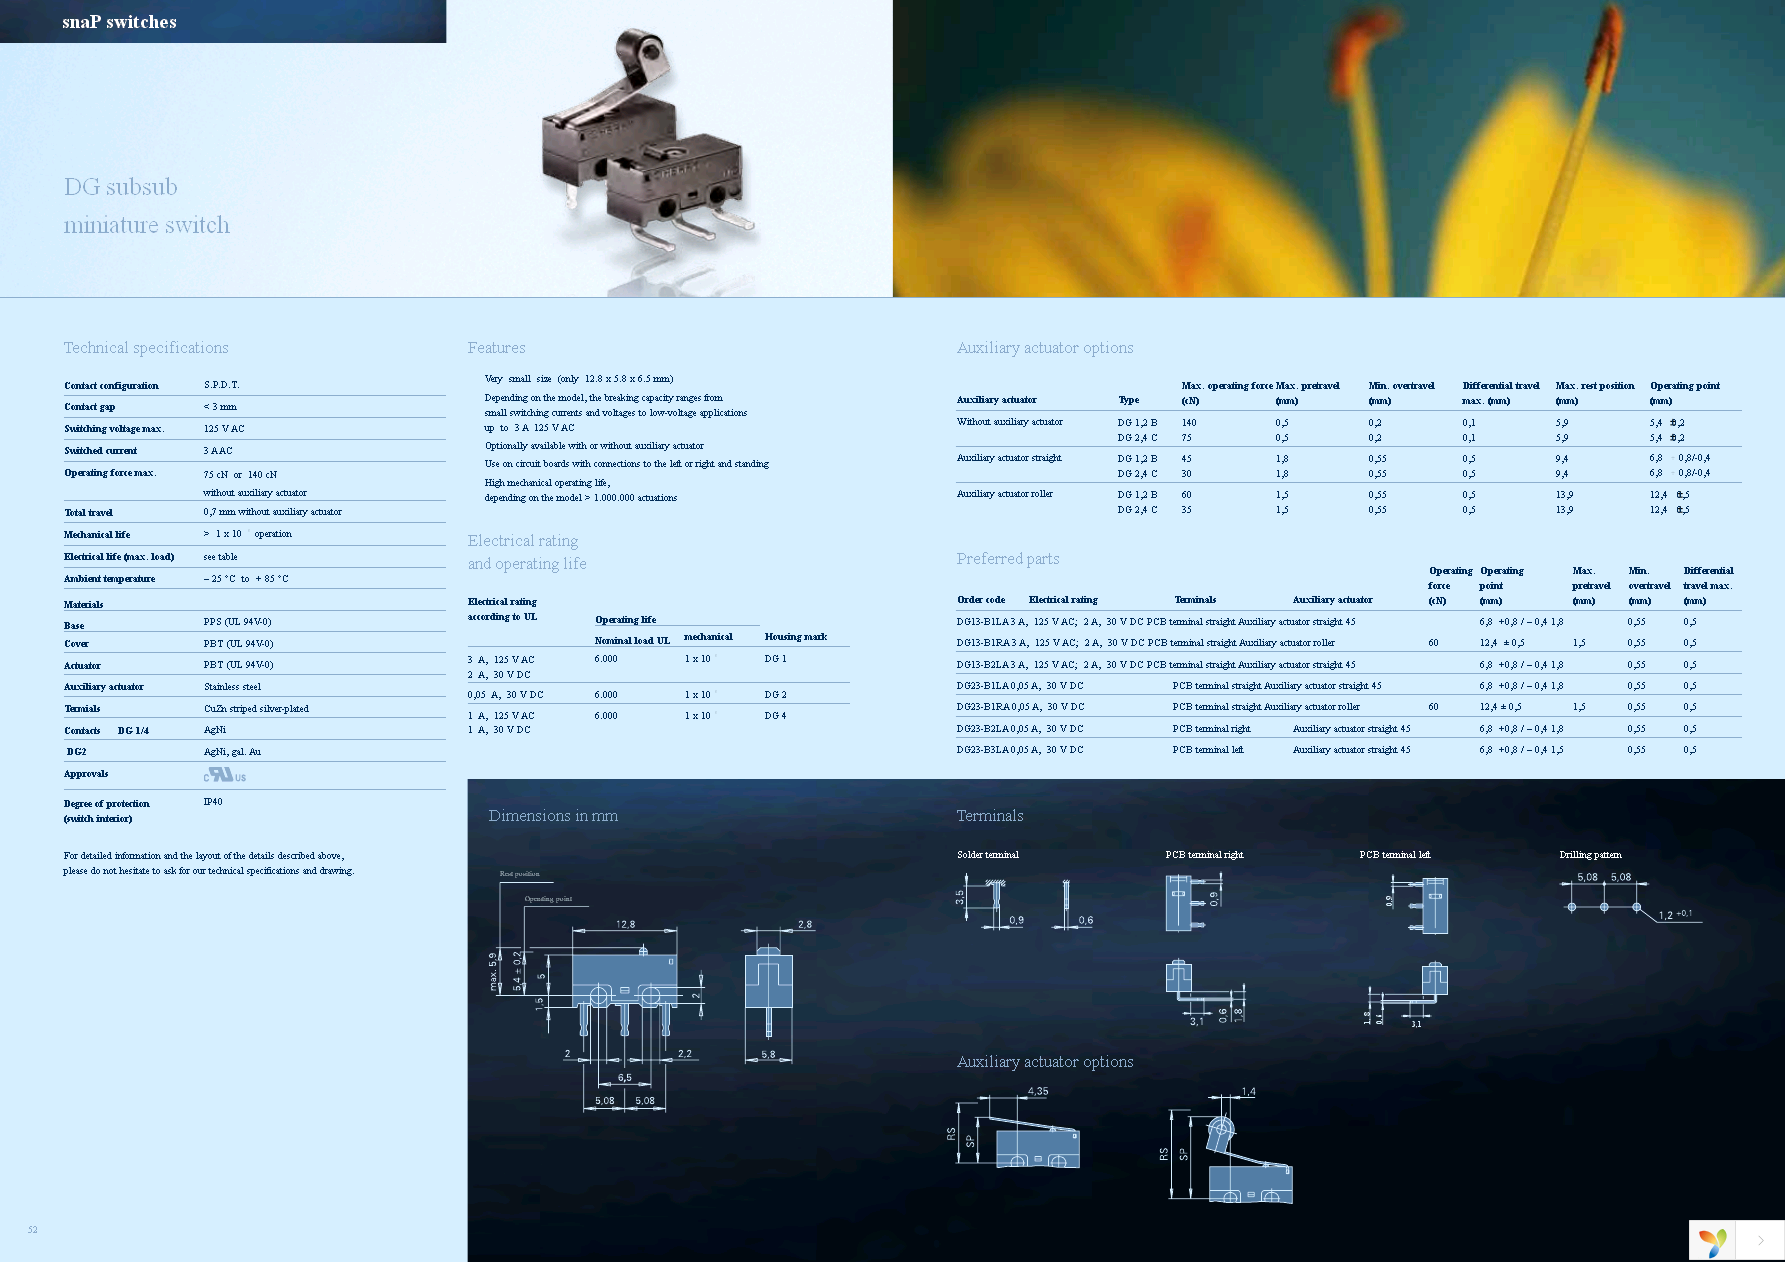Click the 'Housing mark' column header
The image size is (1785, 1262).
coord(796,637)
